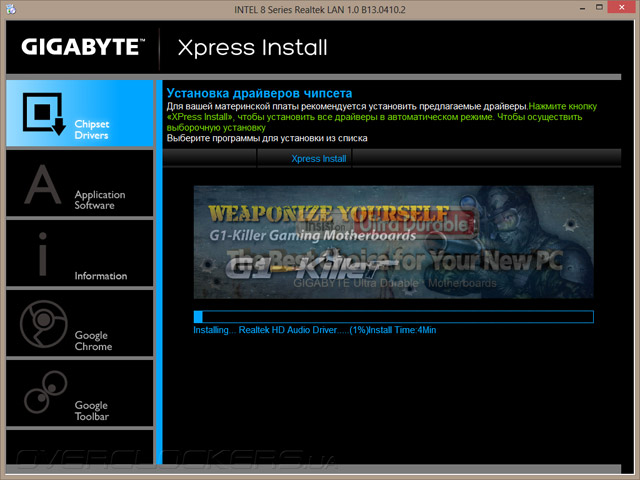Click the installer icon in title bar
The image size is (640, 480).
click(x=11, y=9)
